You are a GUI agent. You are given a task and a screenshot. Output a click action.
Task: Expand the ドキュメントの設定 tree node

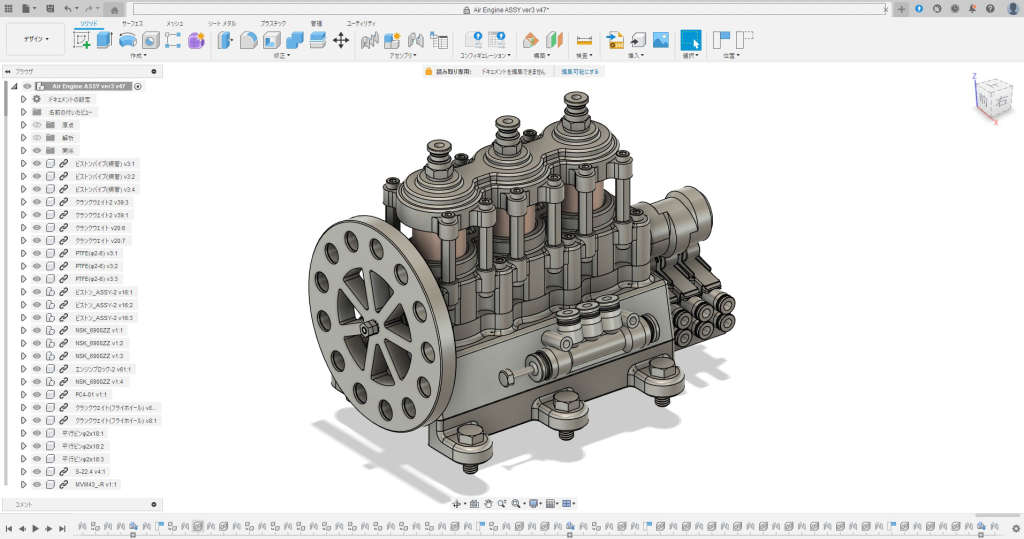pos(23,99)
